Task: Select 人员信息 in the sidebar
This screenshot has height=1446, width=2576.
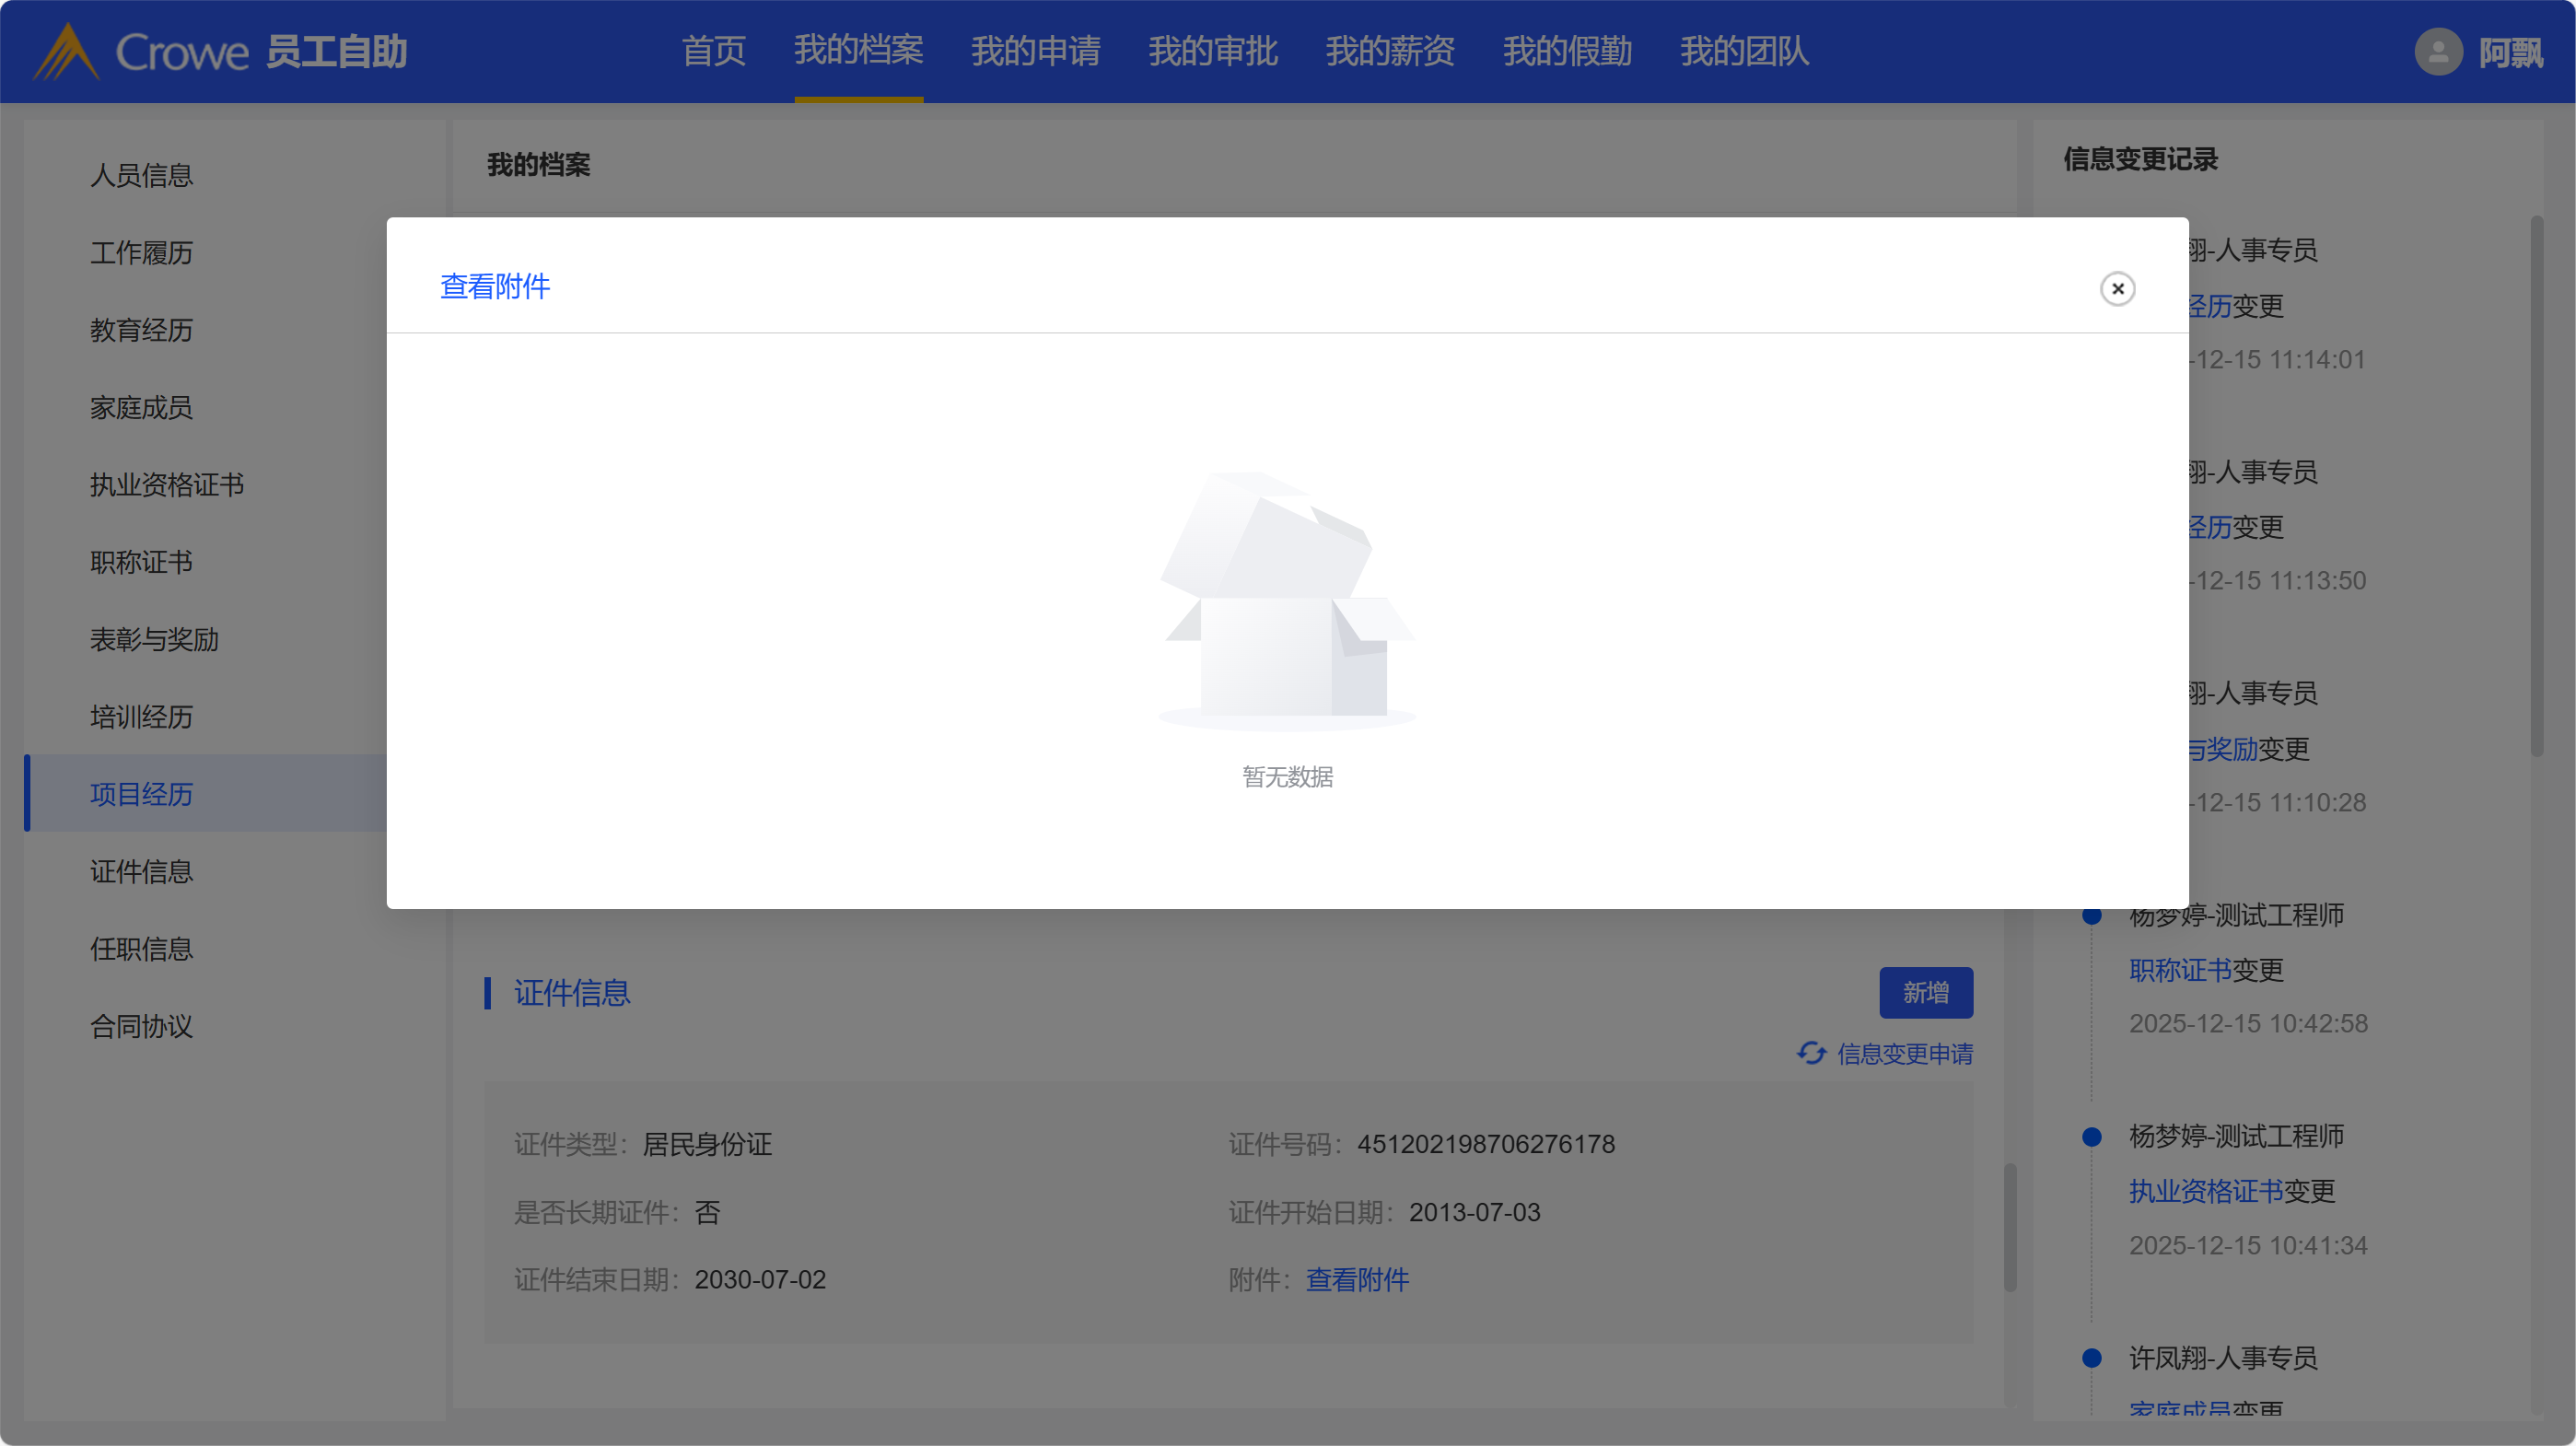Action: click(141, 175)
